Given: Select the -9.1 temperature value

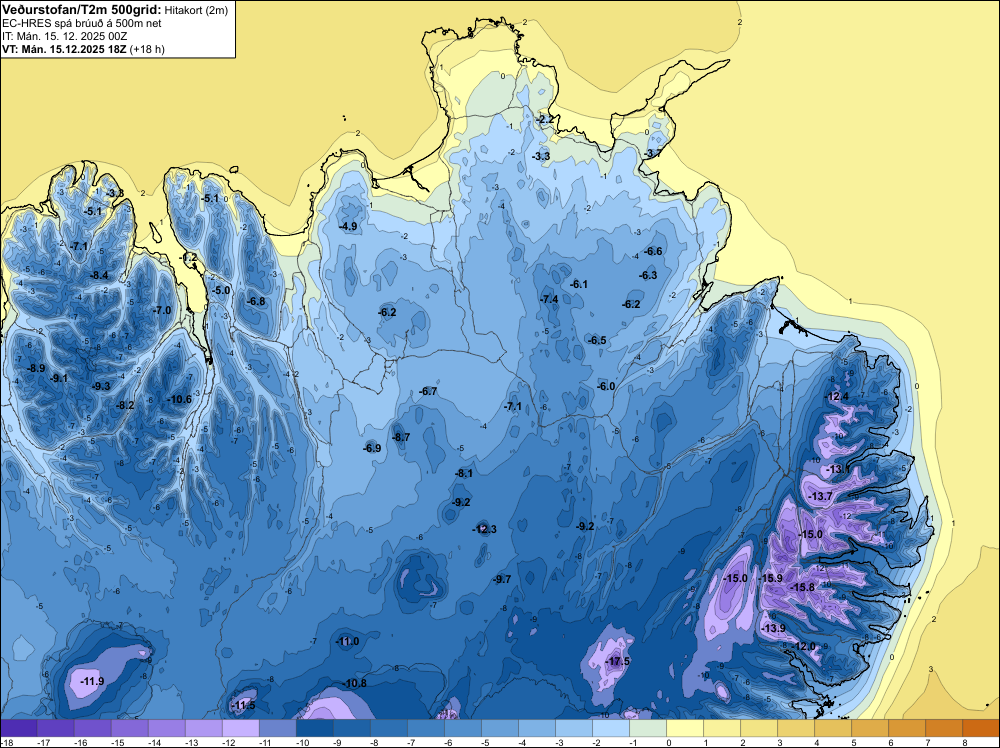Looking at the screenshot, I should point(59,378).
